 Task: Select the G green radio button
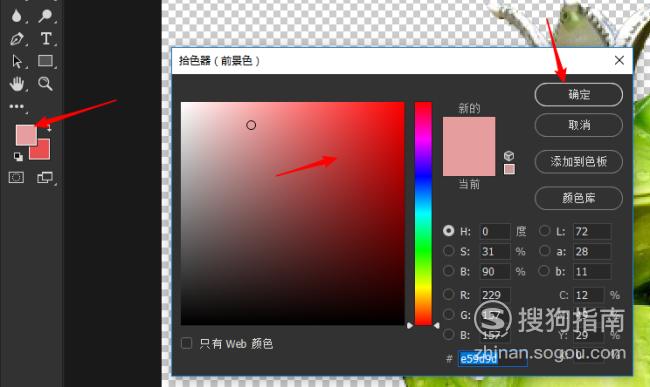[x=449, y=314]
